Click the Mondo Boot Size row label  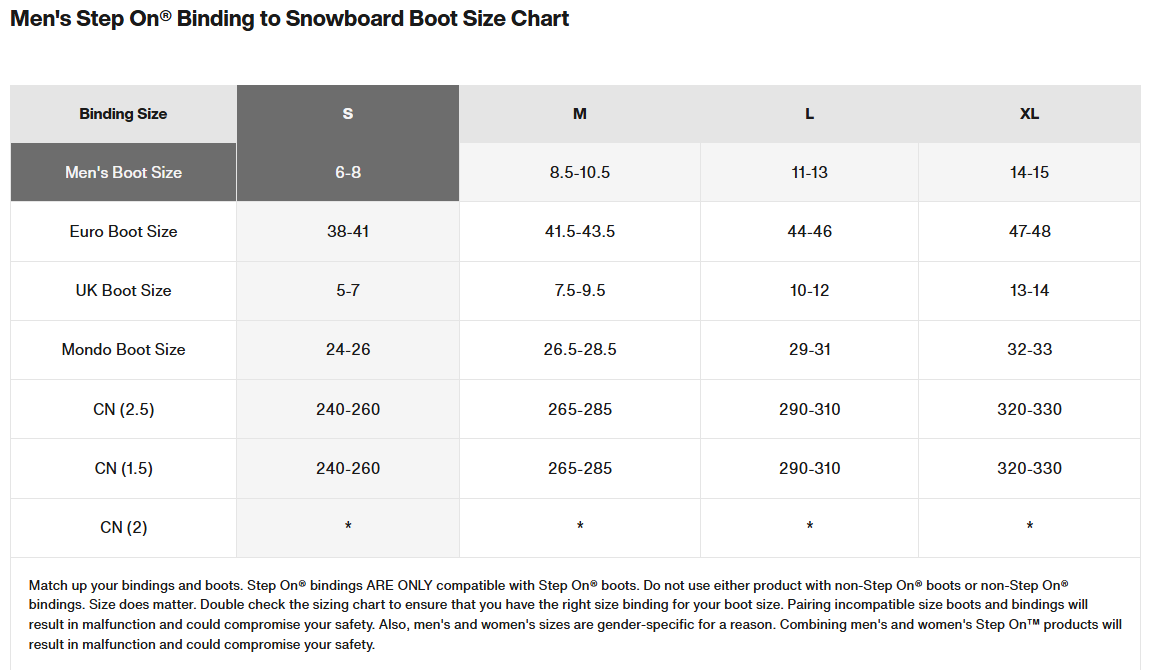point(123,350)
